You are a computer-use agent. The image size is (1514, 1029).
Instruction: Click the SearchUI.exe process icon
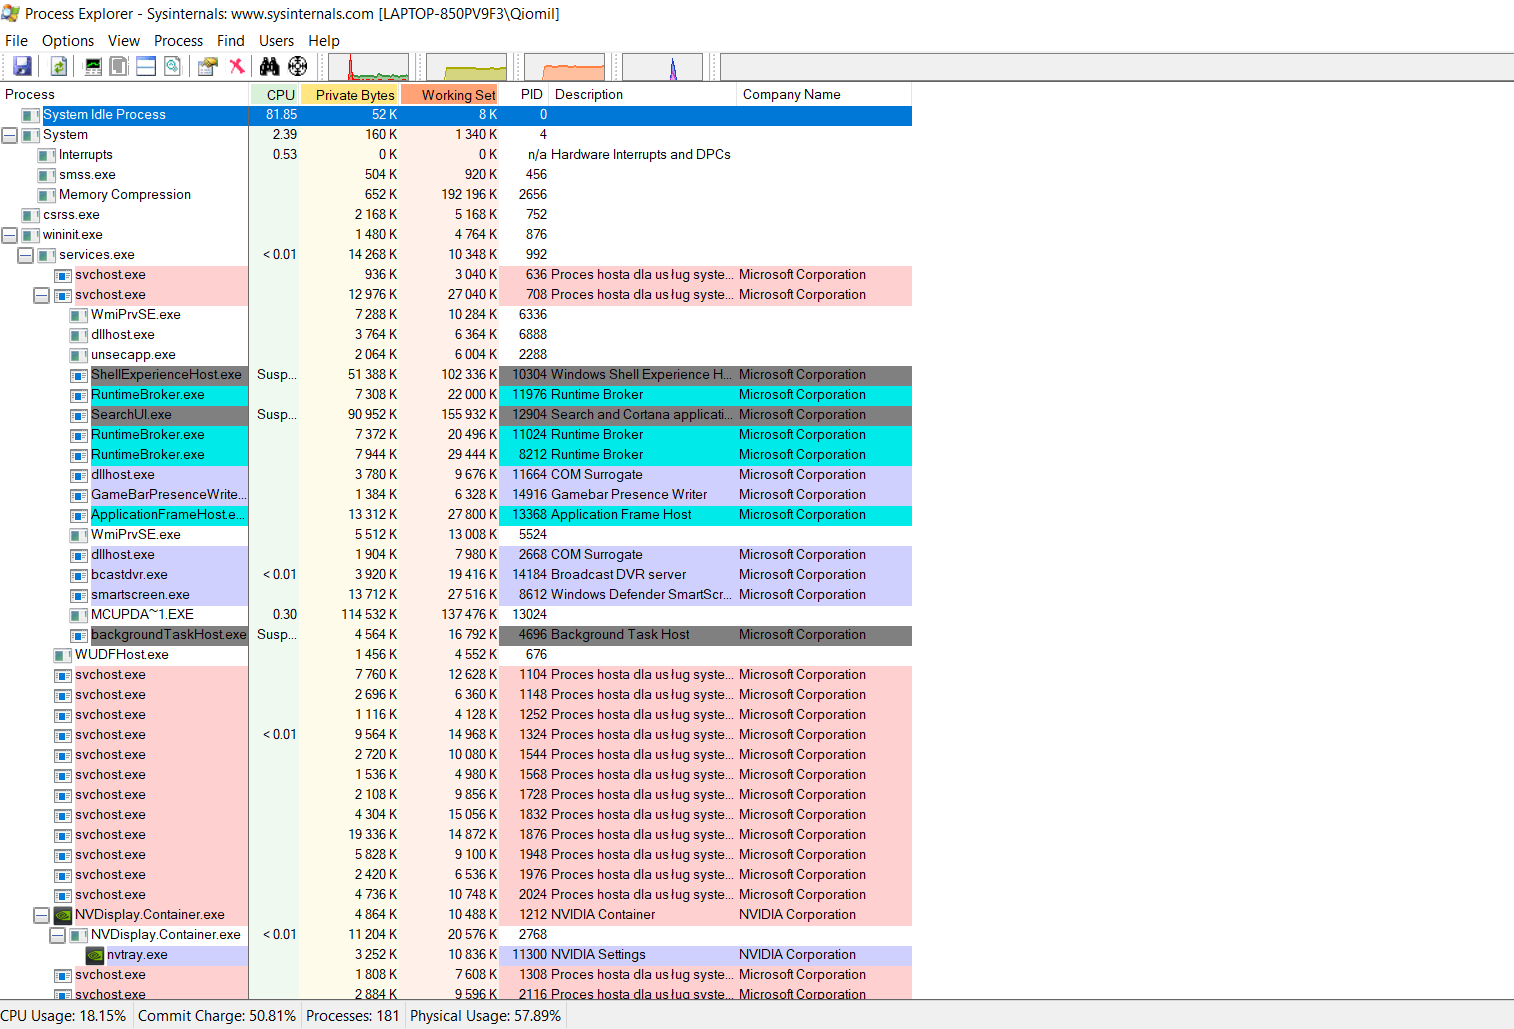coord(79,415)
